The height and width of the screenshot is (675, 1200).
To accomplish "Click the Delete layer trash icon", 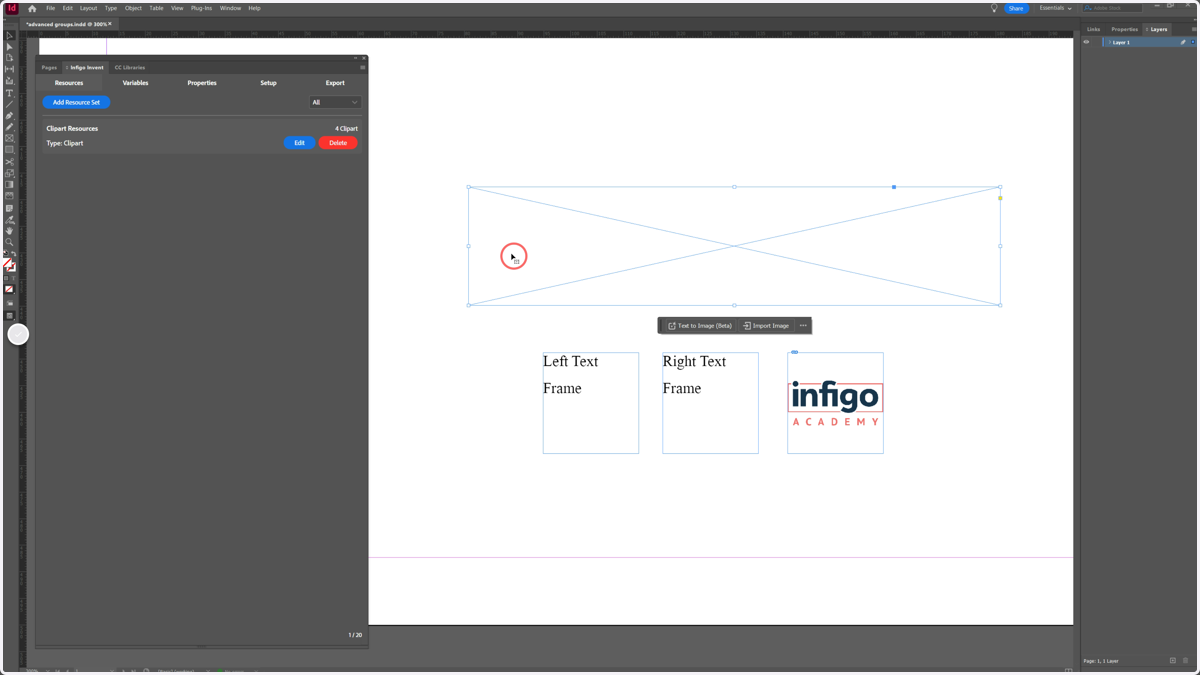I will click(1186, 661).
